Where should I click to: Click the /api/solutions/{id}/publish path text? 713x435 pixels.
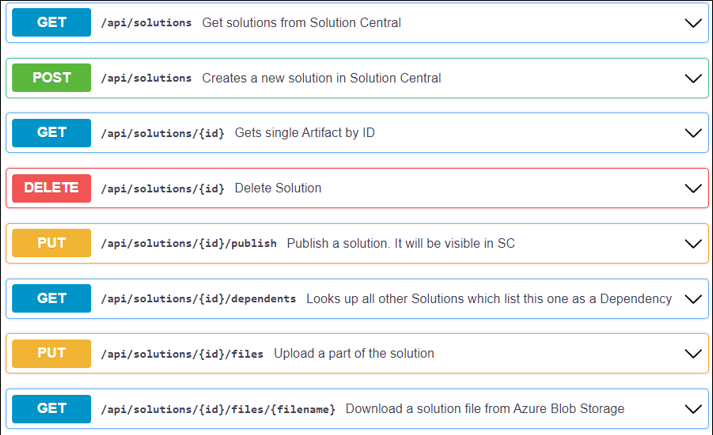coord(188,243)
